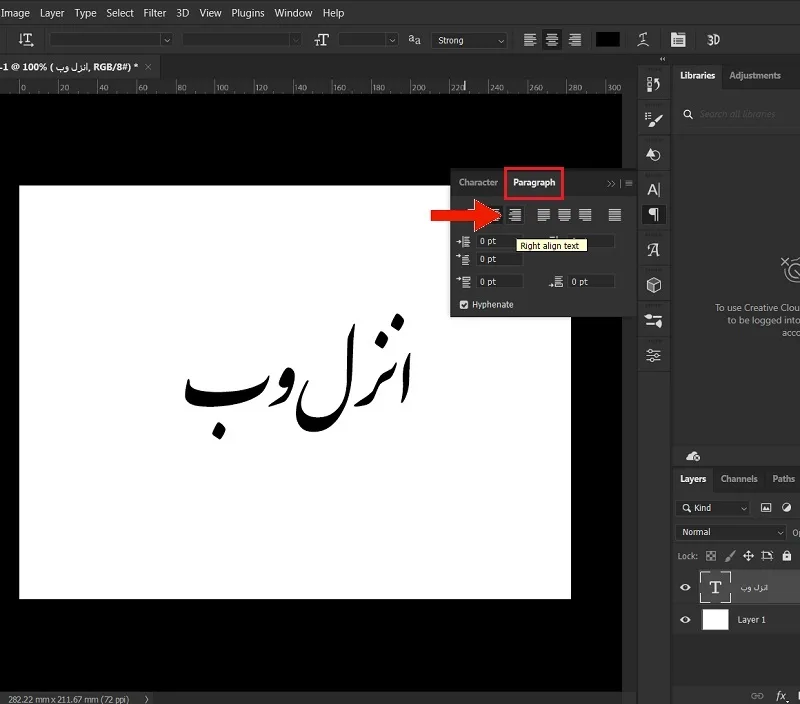This screenshot has height=704, width=800.
Task: Select the text layer T thumbnail
Action: tap(715, 587)
